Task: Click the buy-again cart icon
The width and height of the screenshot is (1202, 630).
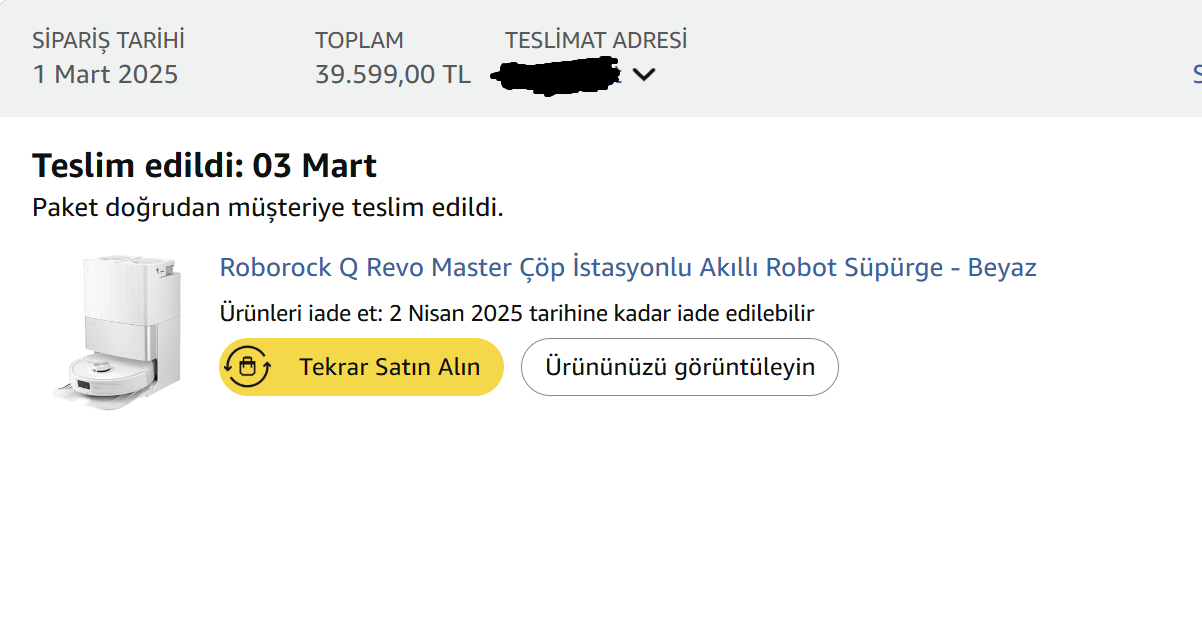Action: [247, 367]
